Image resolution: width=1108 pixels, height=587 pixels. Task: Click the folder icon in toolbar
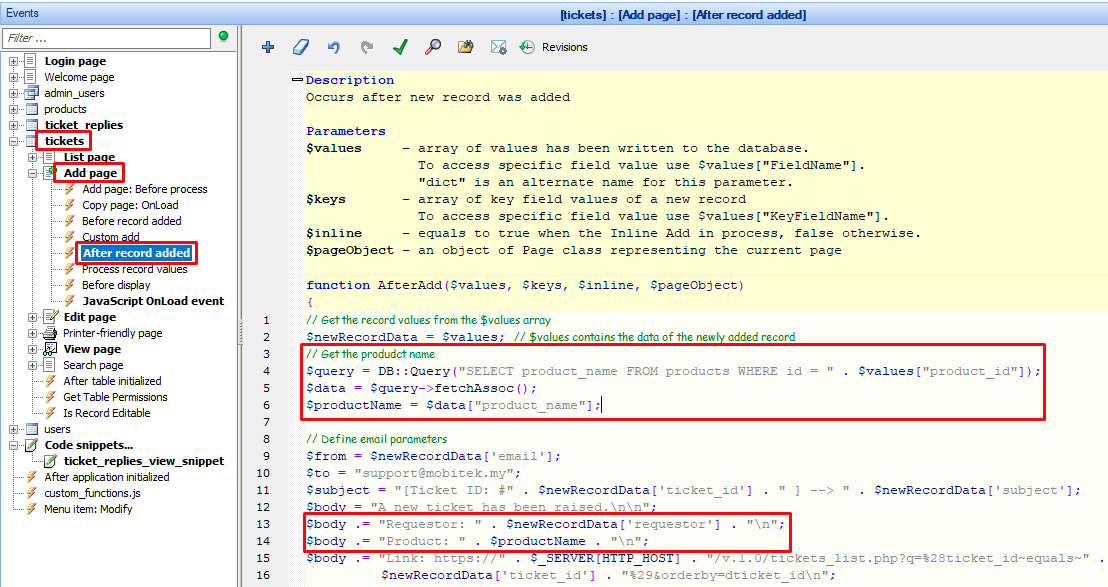point(465,47)
